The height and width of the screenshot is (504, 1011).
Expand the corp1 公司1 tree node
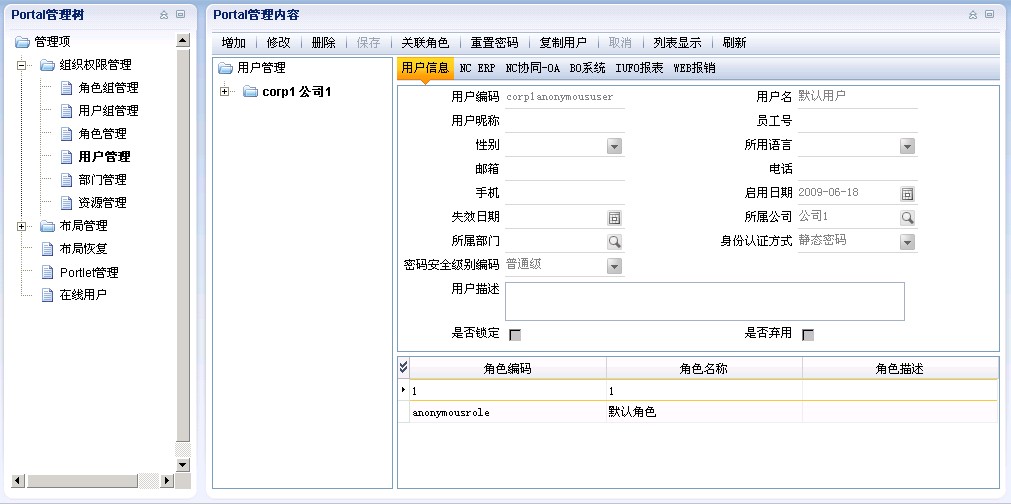(224, 92)
